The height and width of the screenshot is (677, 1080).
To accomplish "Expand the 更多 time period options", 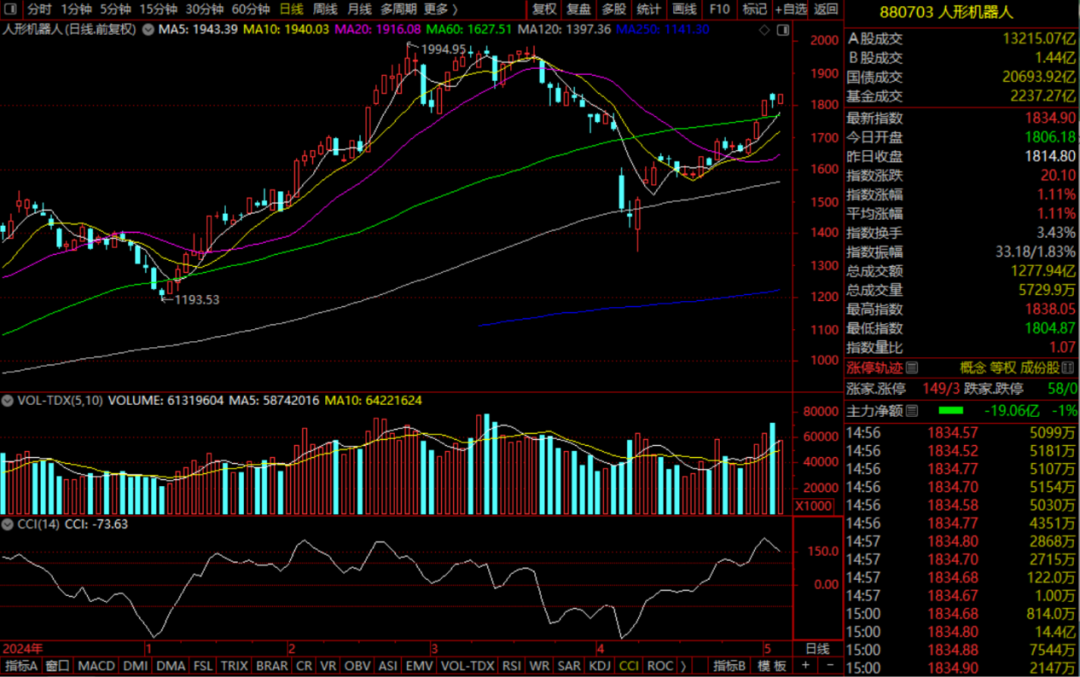I will point(439,9).
